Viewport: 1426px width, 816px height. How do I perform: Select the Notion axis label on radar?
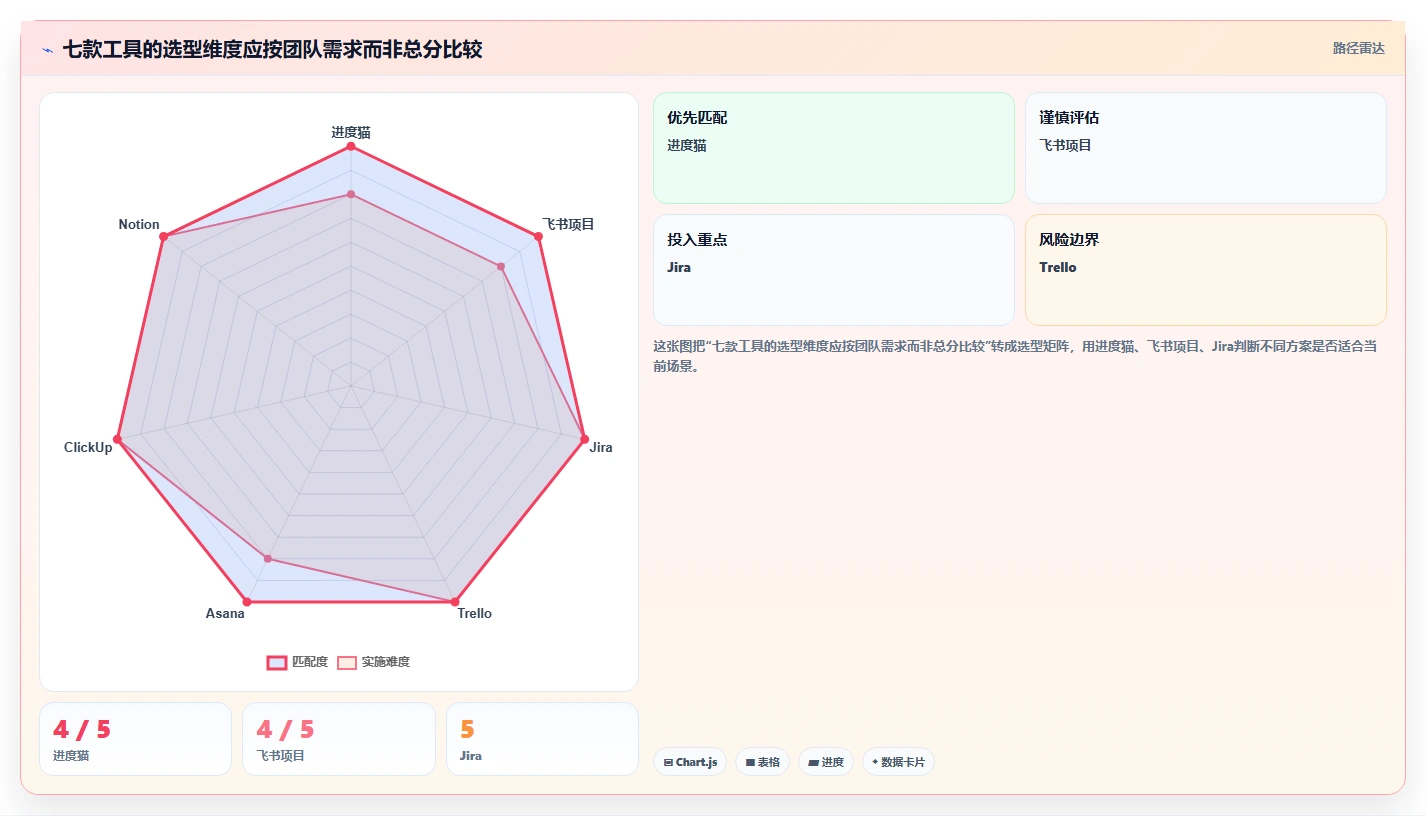pos(139,224)
